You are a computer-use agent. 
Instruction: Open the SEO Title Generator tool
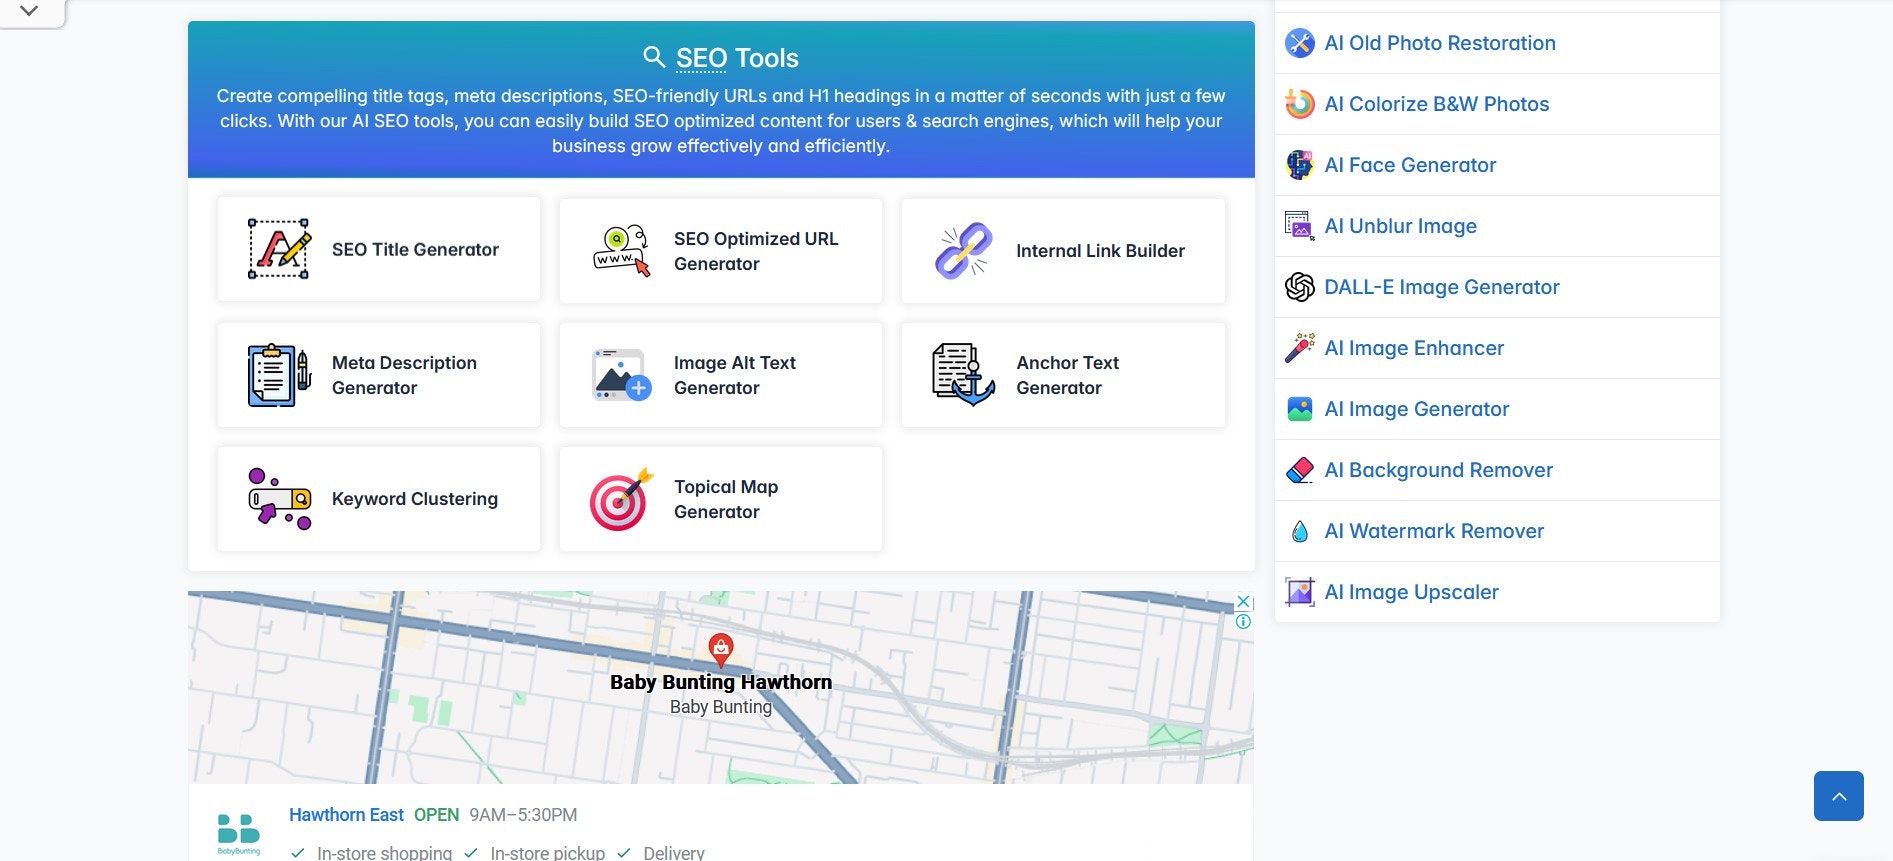379,250
